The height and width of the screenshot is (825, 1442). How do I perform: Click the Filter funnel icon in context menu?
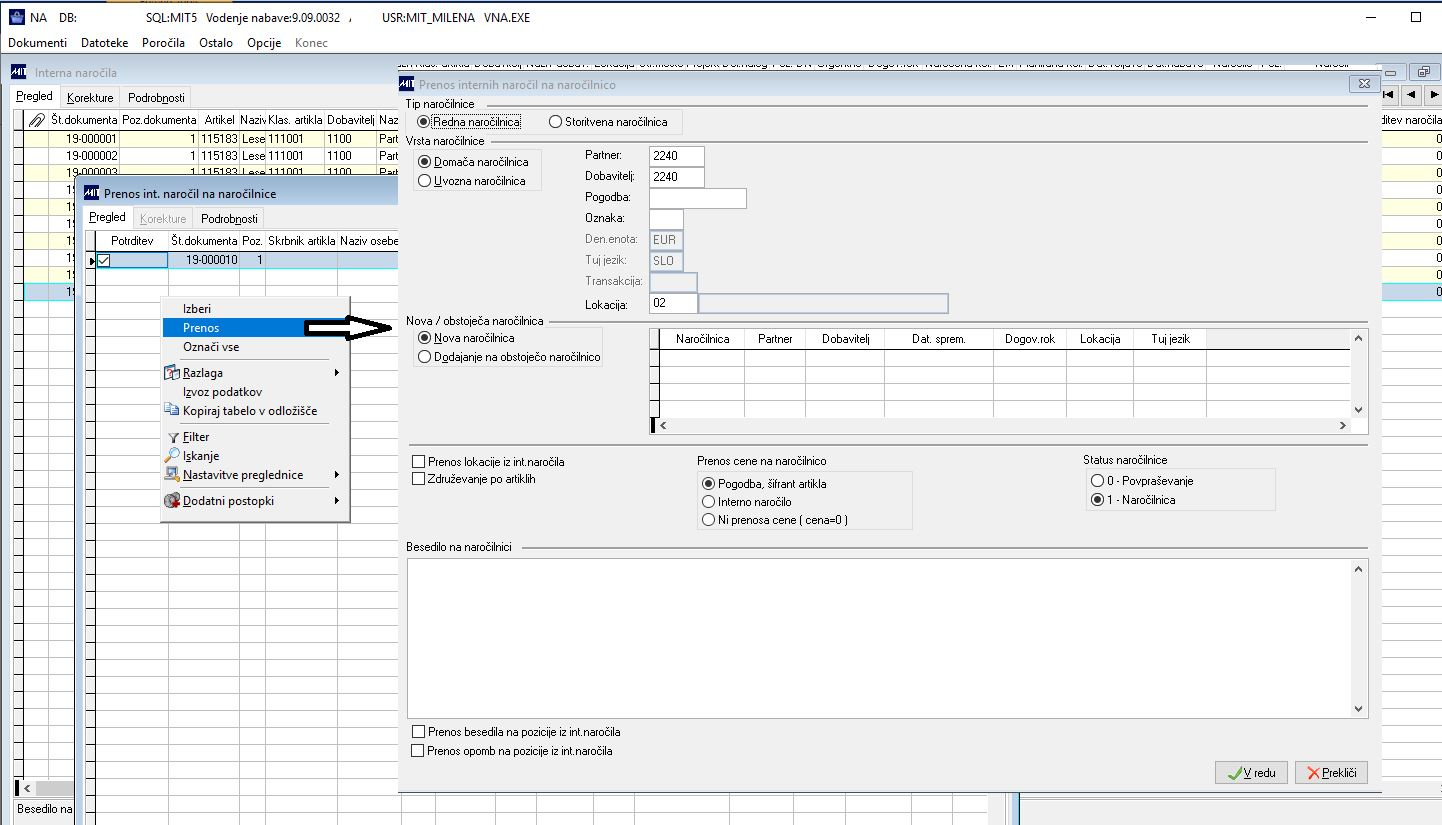point(173,437)
